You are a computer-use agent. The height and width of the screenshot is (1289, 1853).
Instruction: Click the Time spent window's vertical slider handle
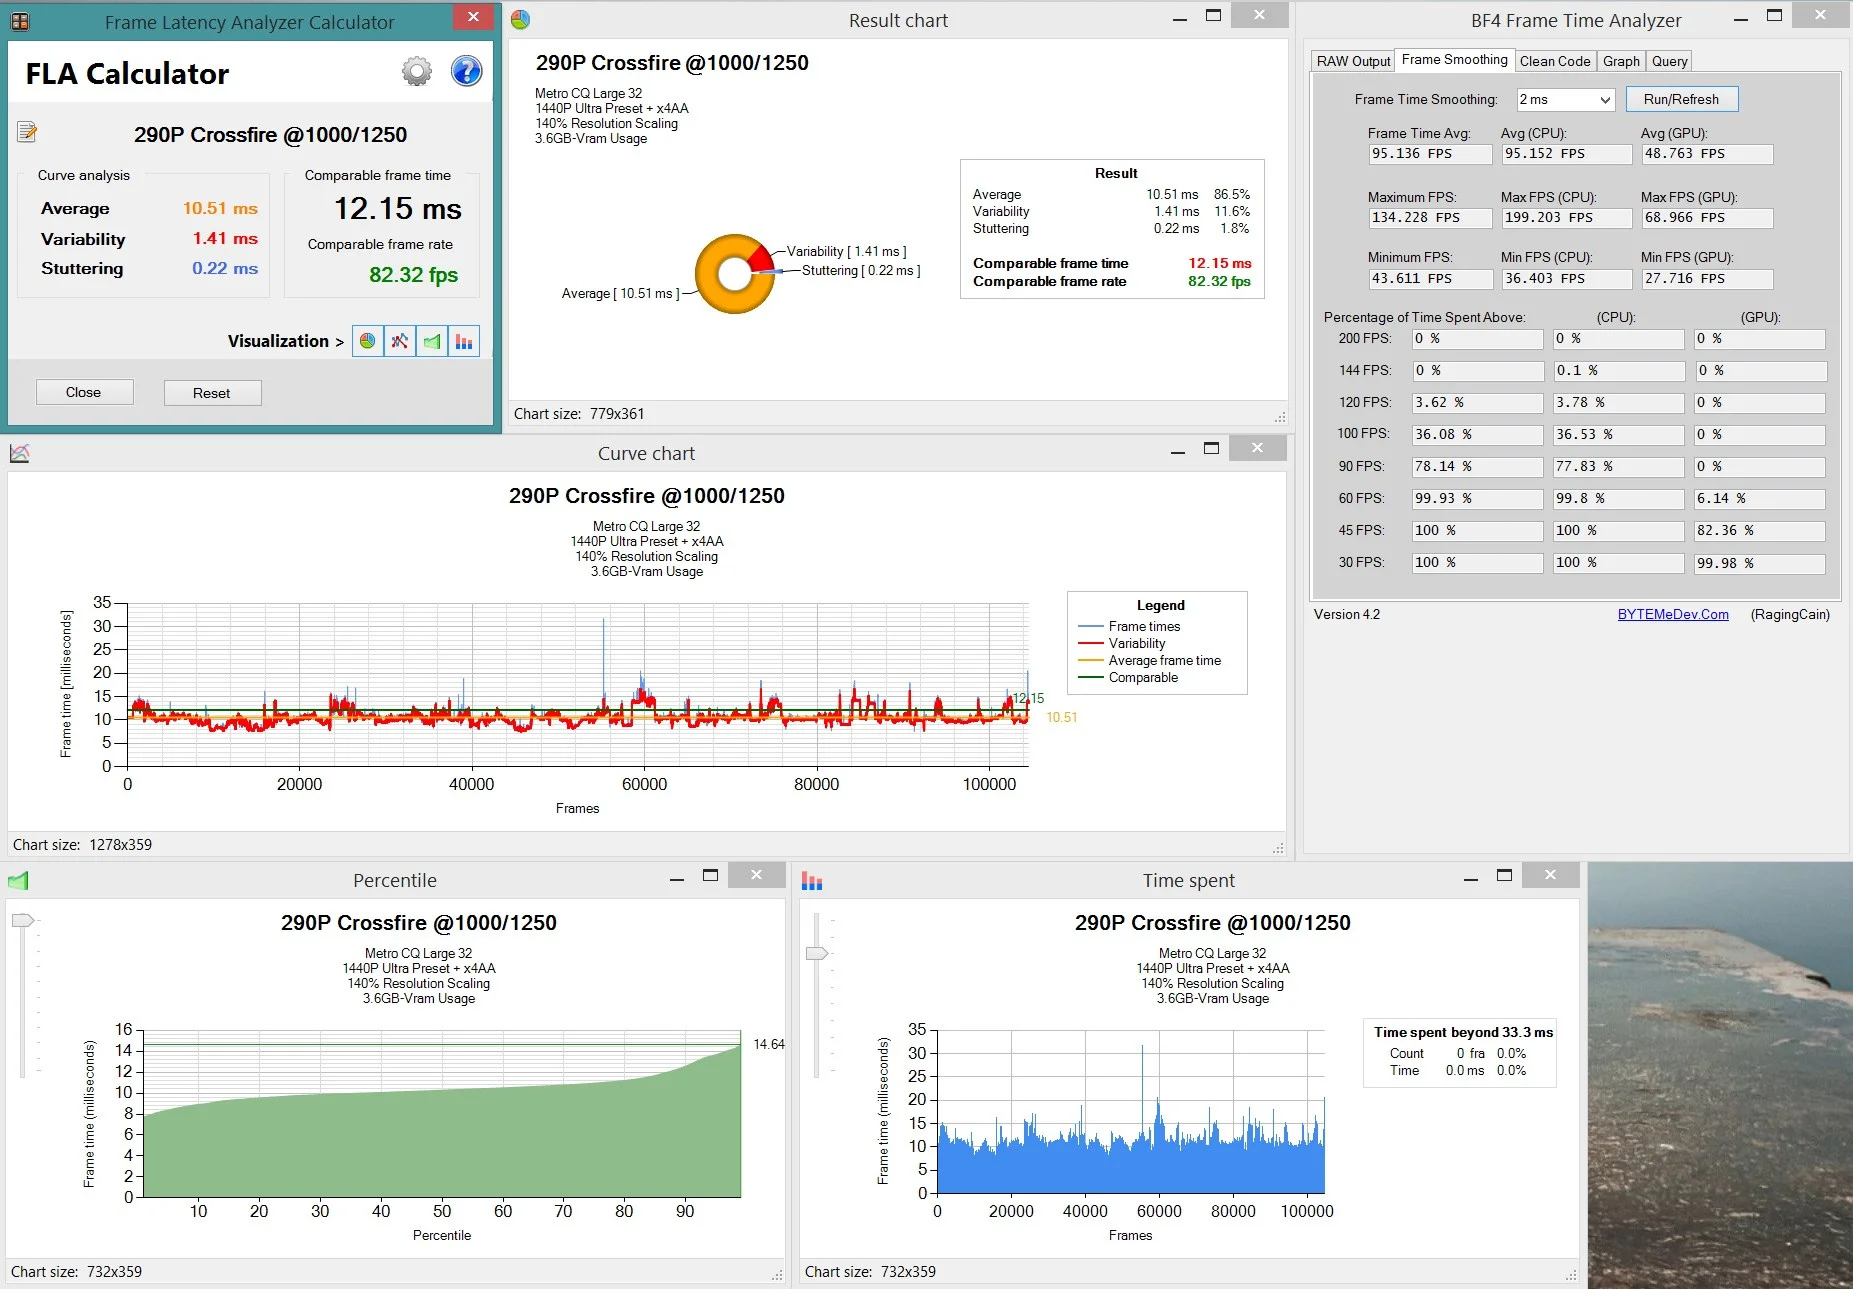pos(817,953)
